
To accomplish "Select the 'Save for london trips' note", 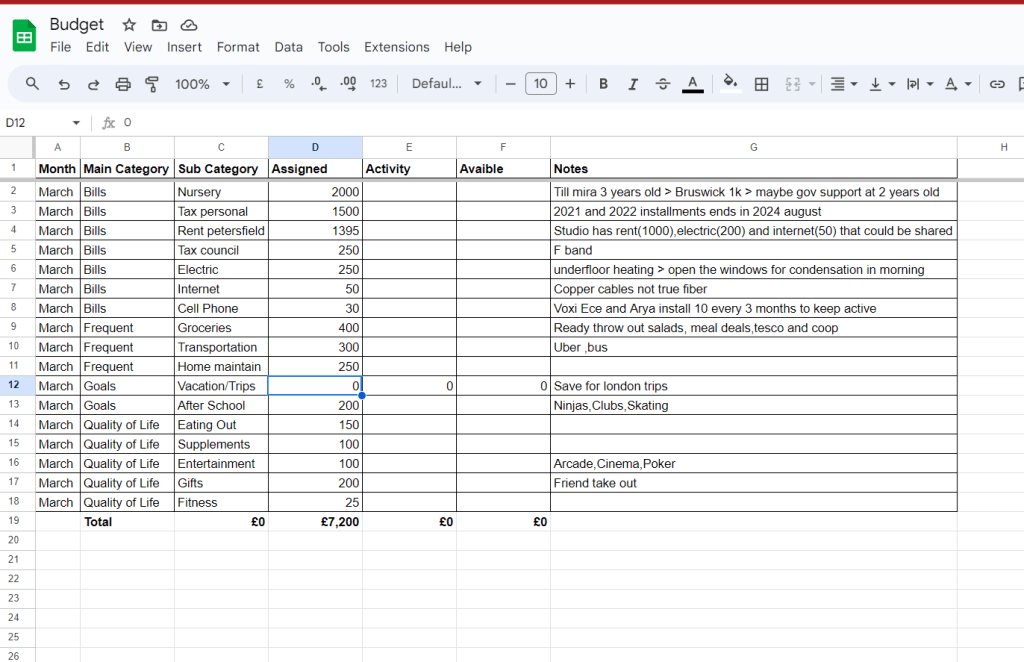I will click(754, 386).
